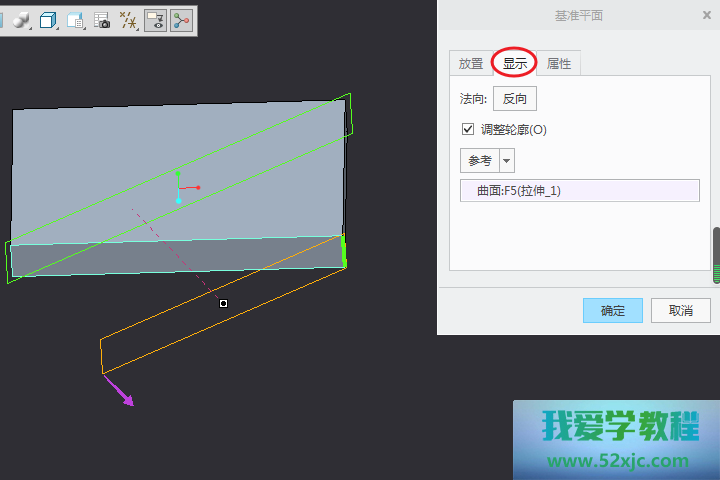The width and height of the screenshot is (720, 480).
Task: Open the display style shading icon
Action: click(x=21, y=20)
